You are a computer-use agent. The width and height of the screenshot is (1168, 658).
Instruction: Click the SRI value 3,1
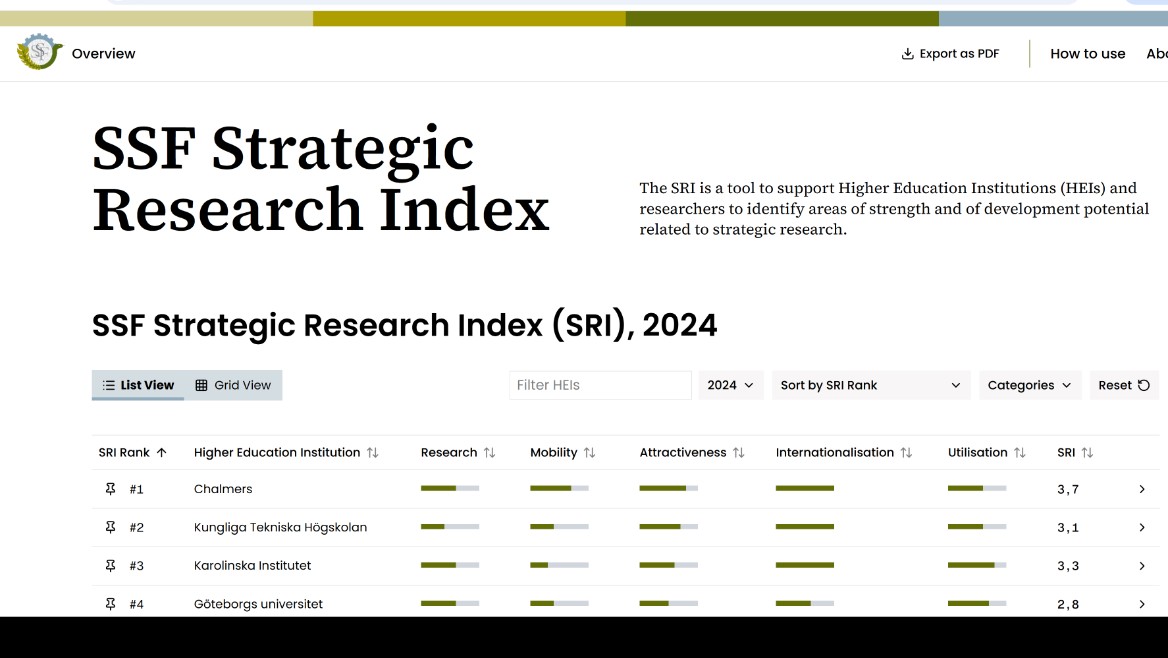(x=1067, y=528)
